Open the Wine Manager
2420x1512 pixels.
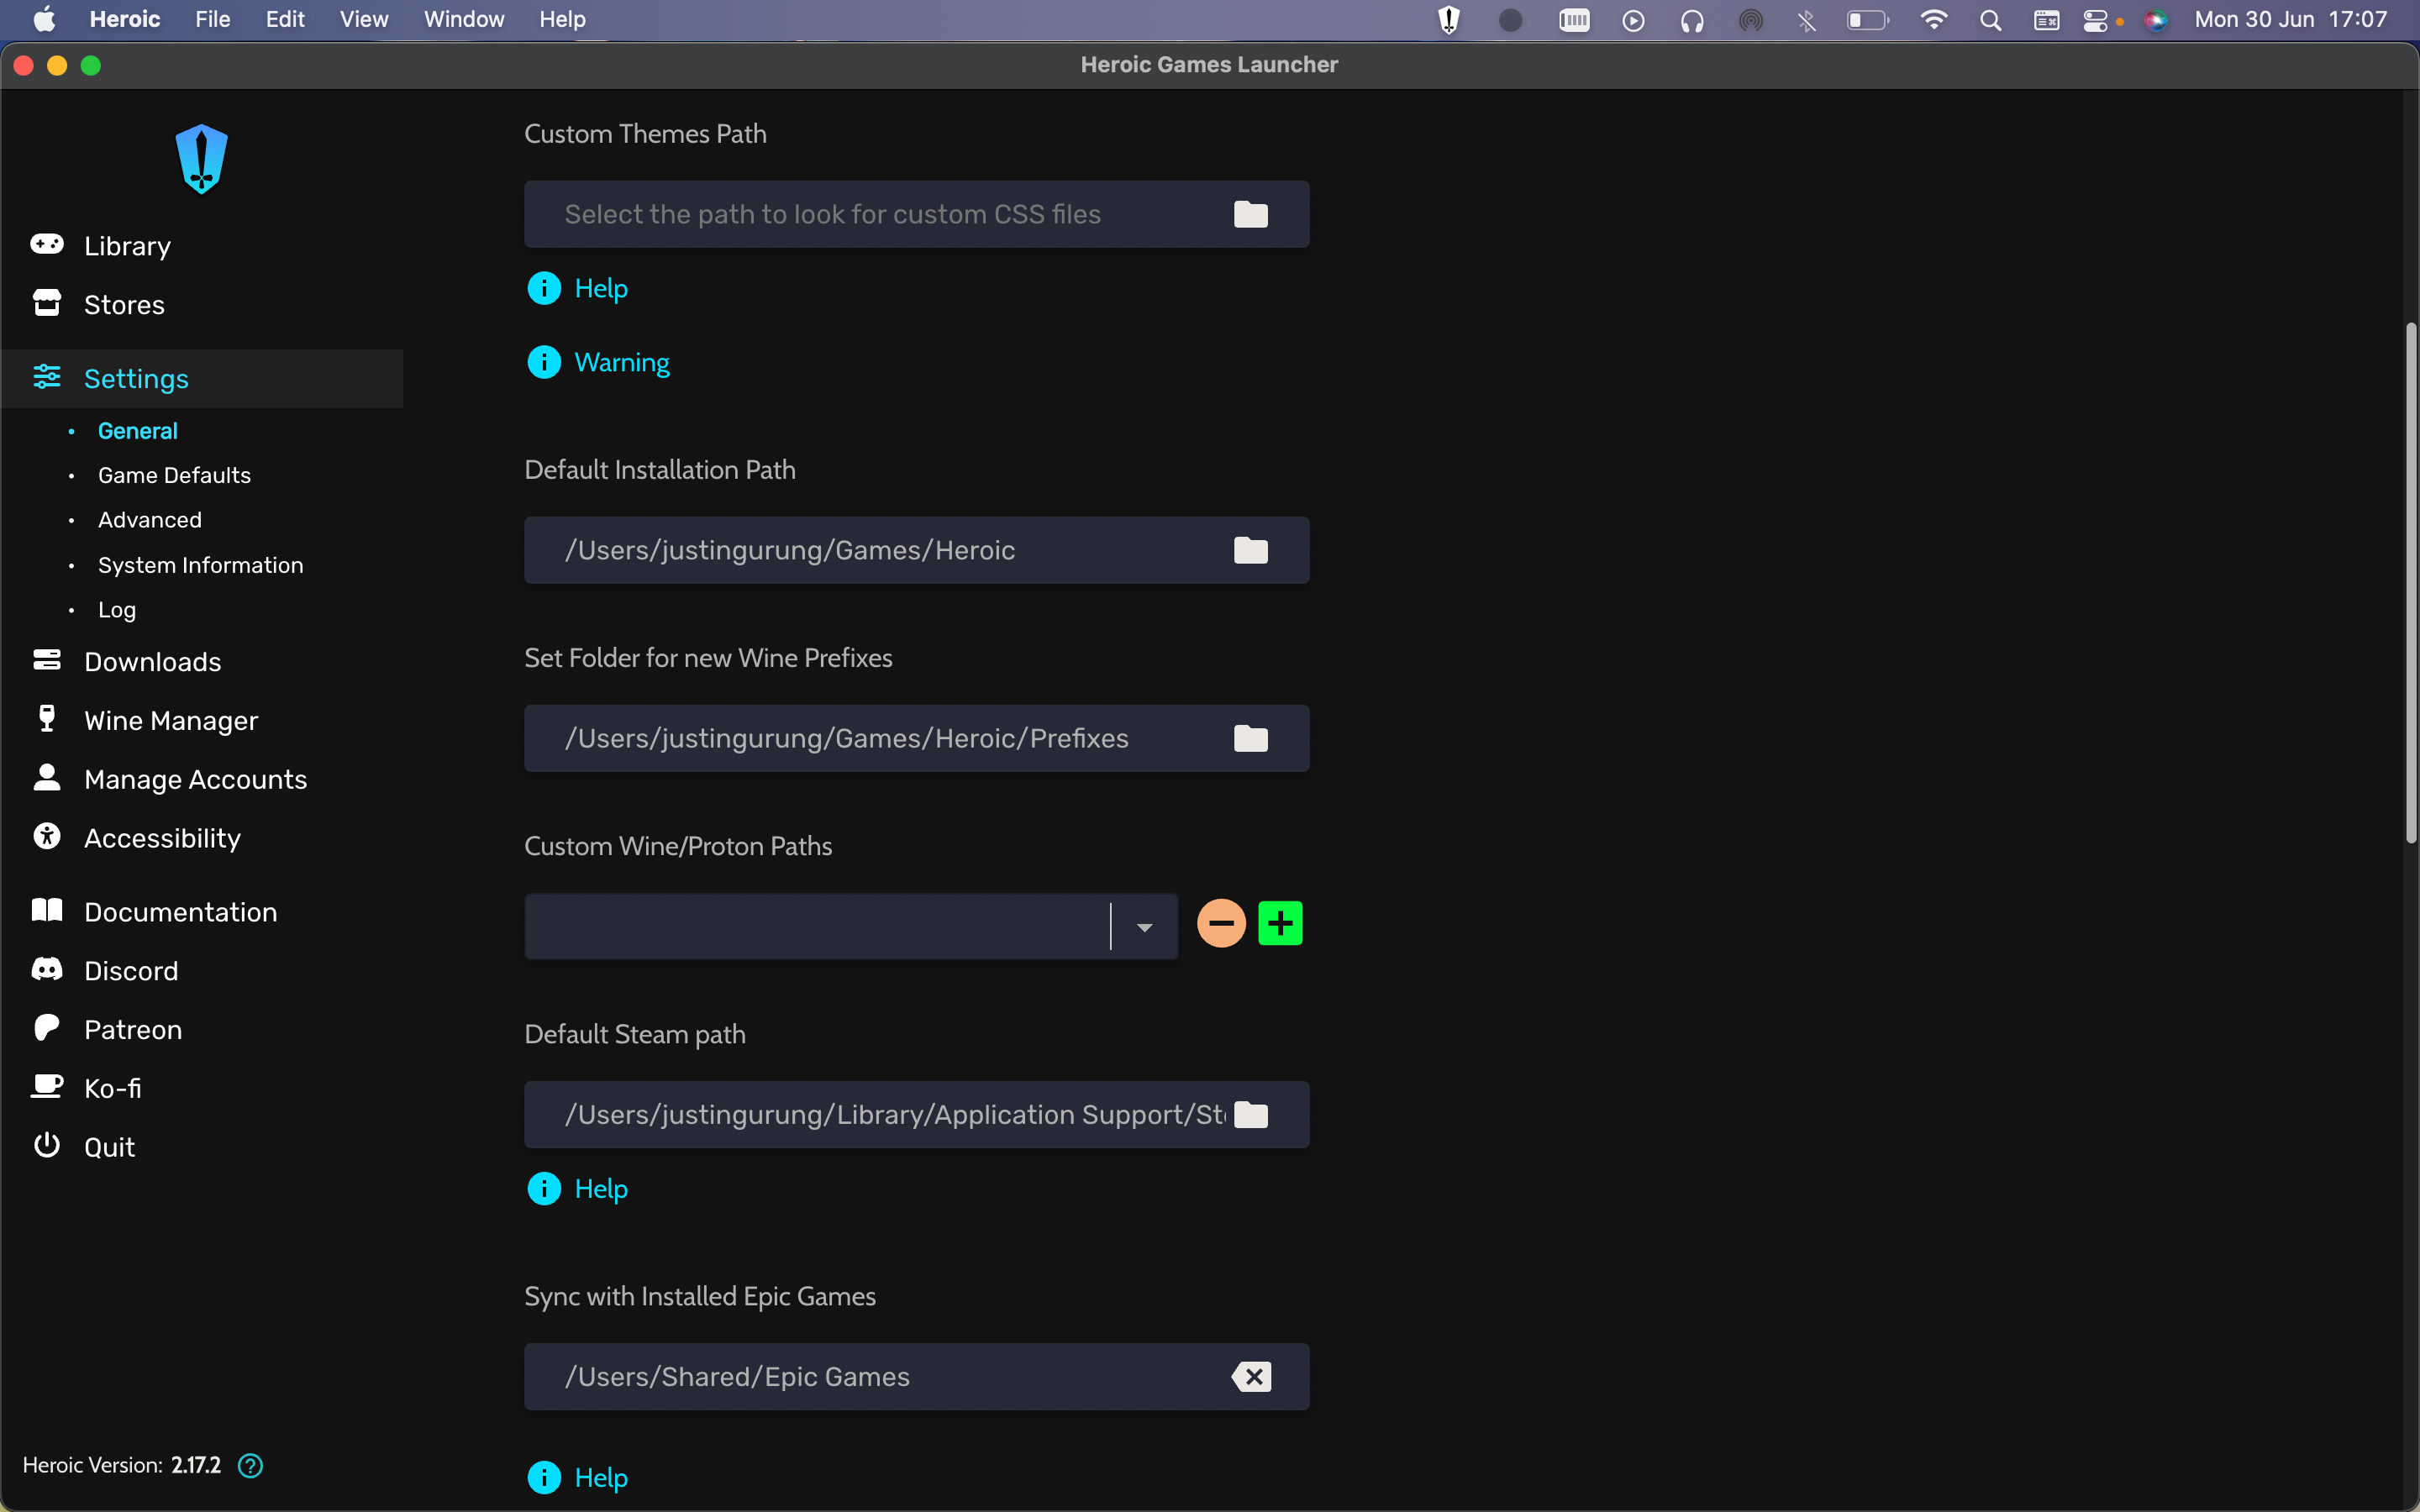(171, 719)
